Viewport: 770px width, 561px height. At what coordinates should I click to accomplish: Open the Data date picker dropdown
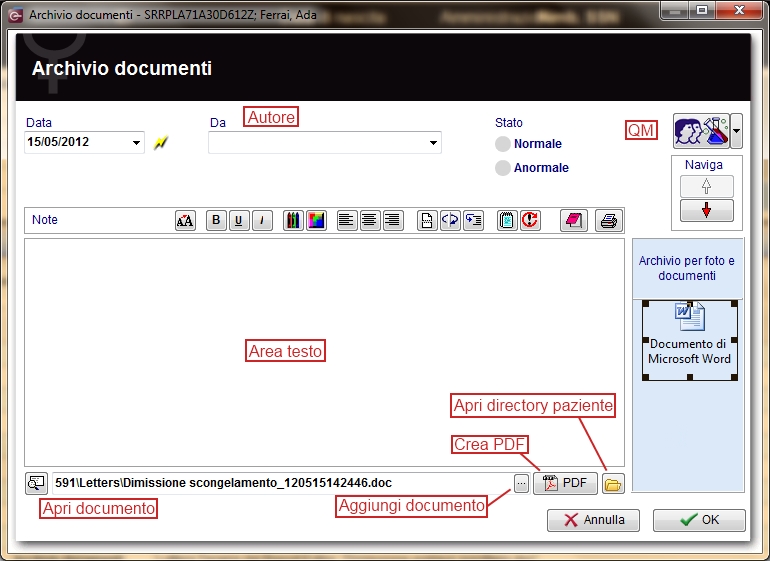(136, 143)
